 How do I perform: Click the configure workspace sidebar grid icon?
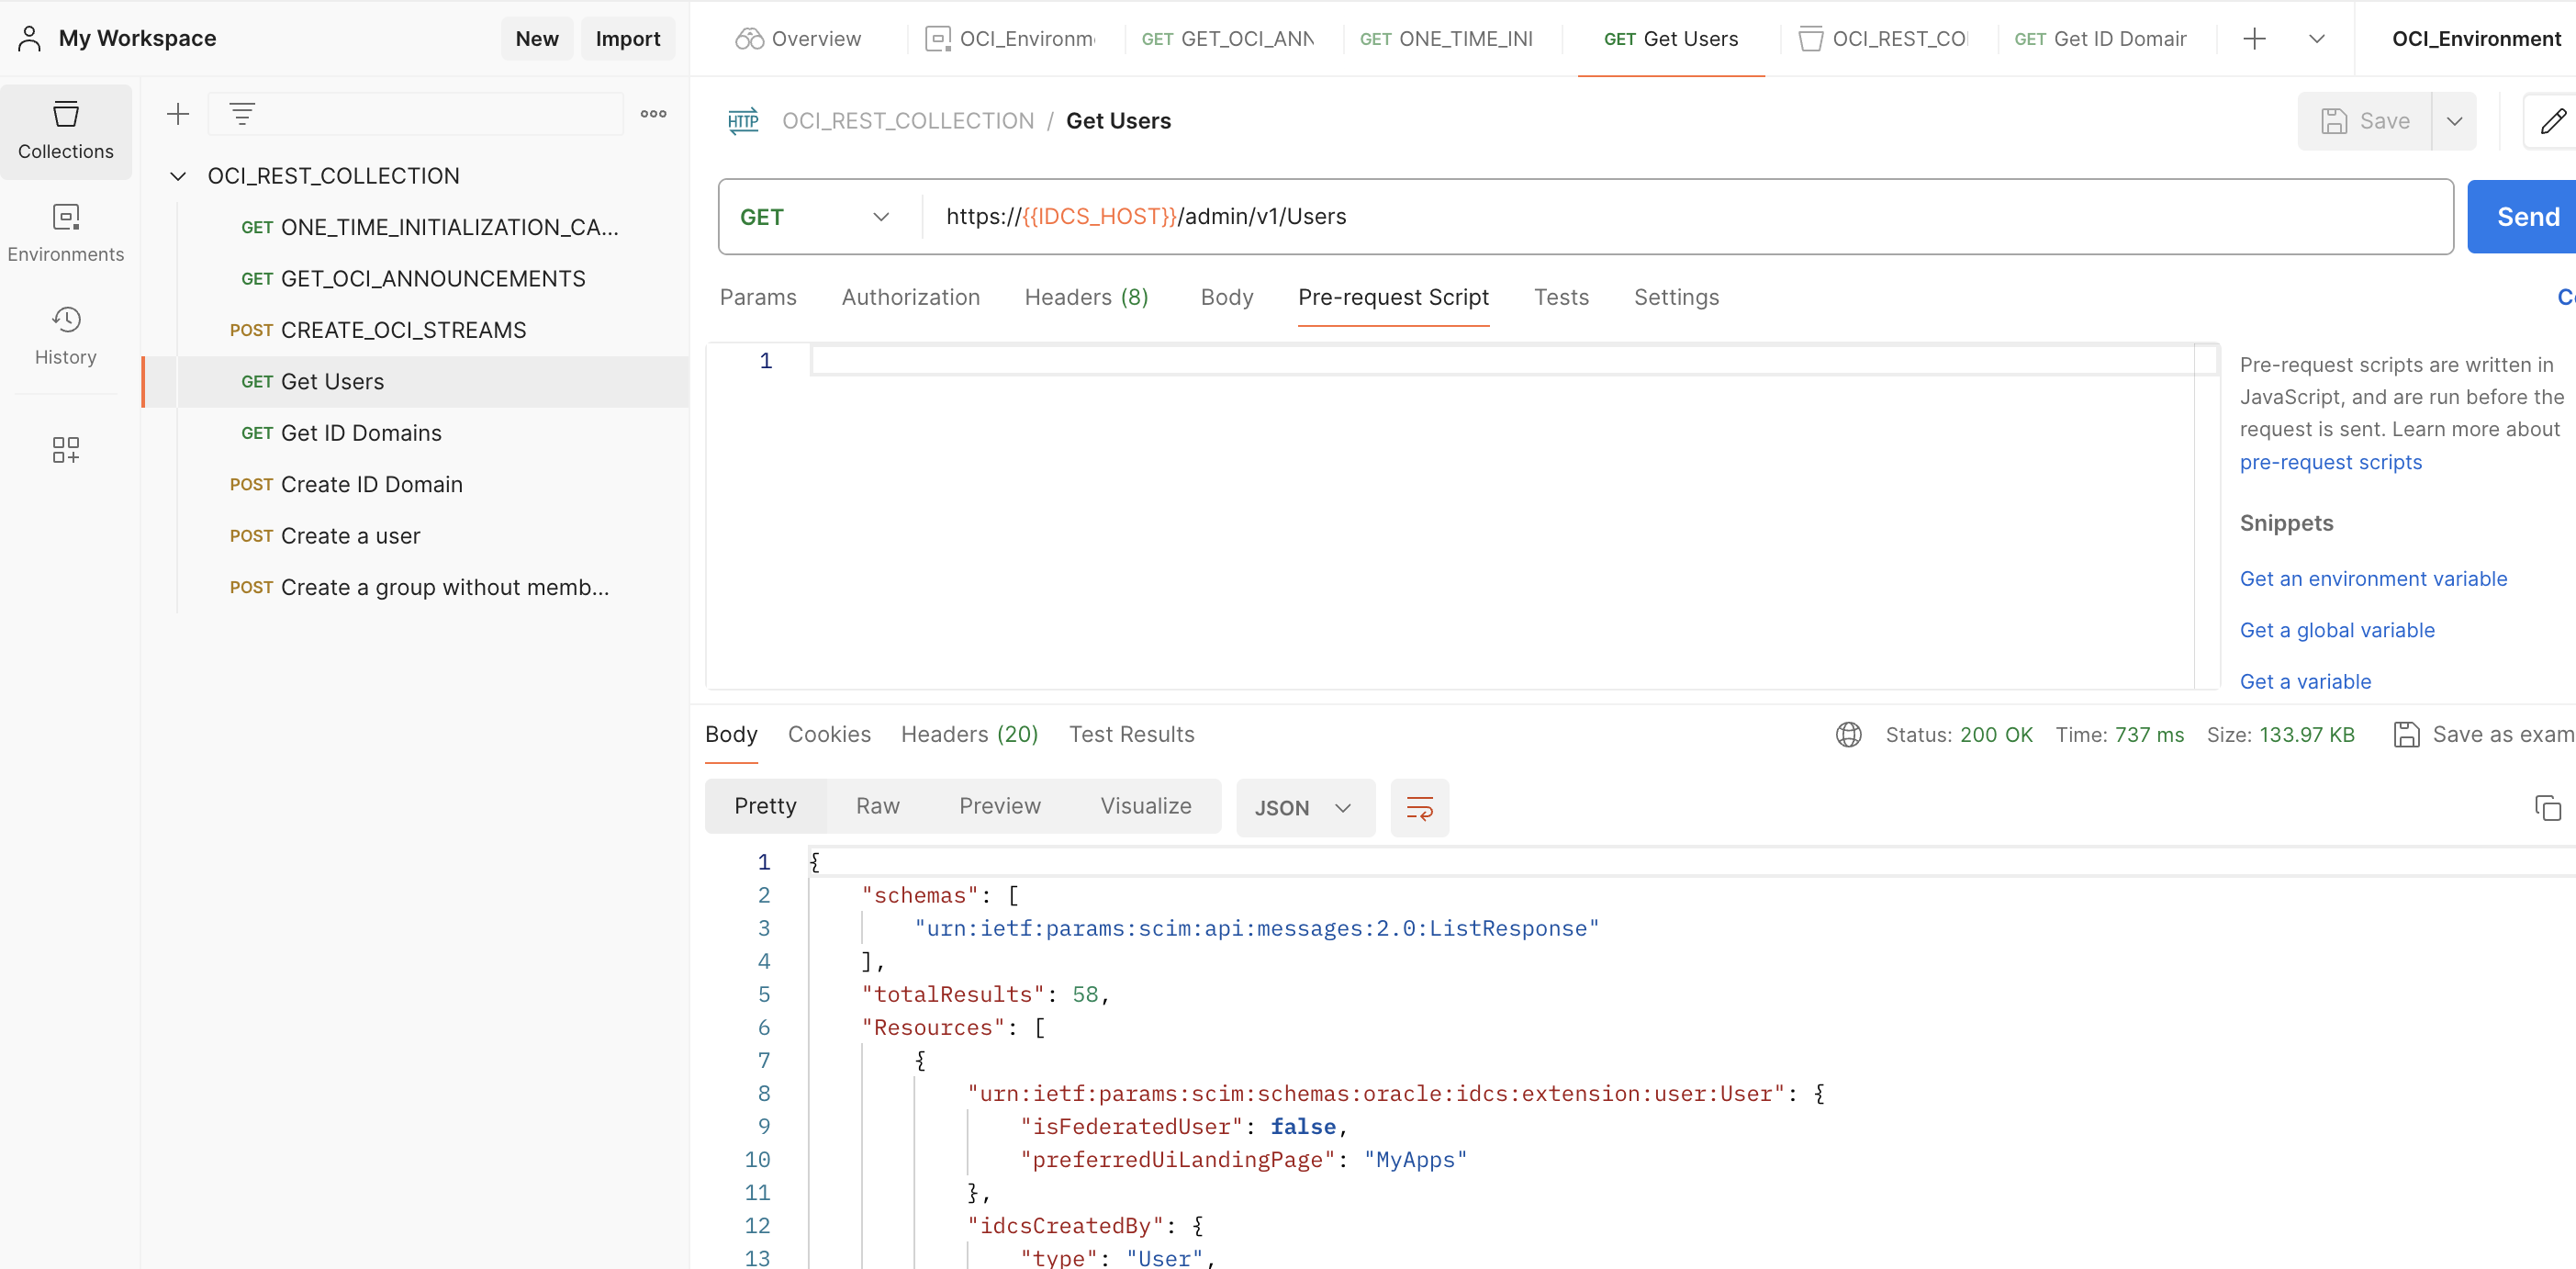tap(66, 449)
